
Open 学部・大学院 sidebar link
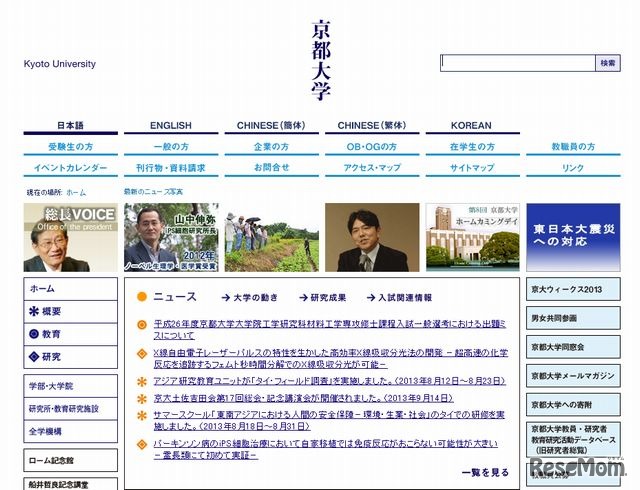pyautogui.click(x=71, y=386)
